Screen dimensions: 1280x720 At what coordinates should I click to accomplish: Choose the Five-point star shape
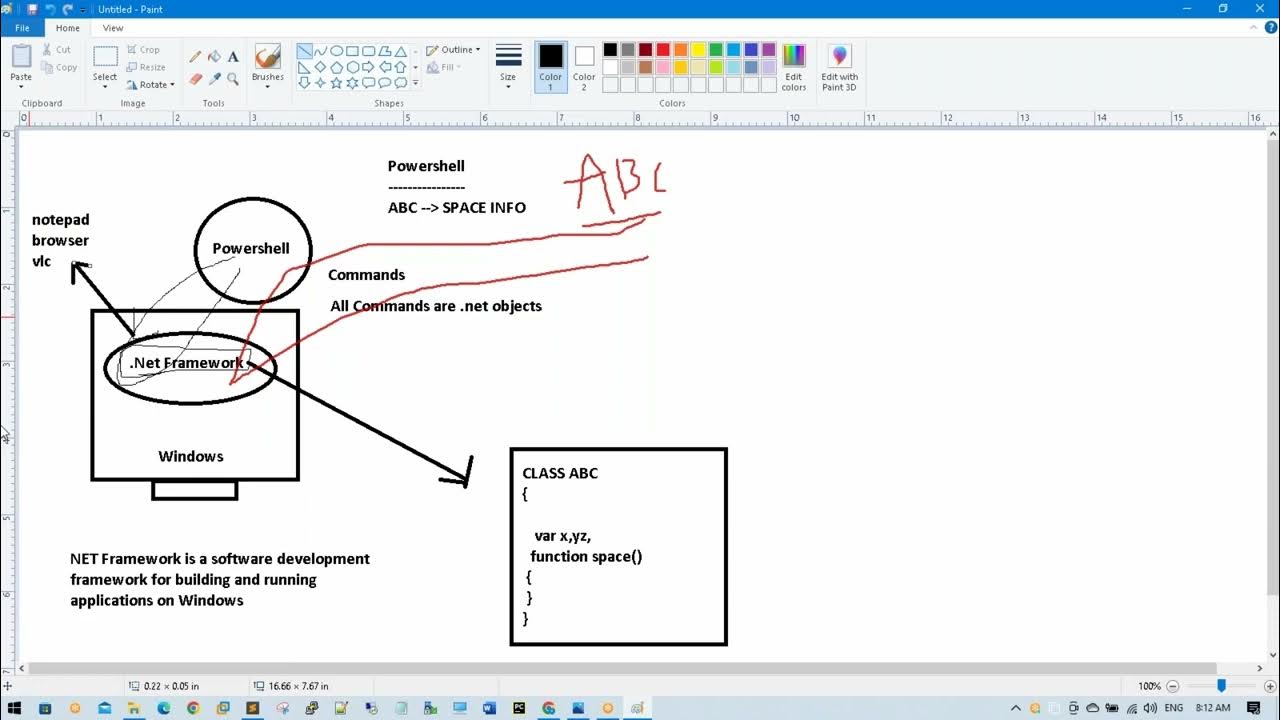click(x=337, y=82)
